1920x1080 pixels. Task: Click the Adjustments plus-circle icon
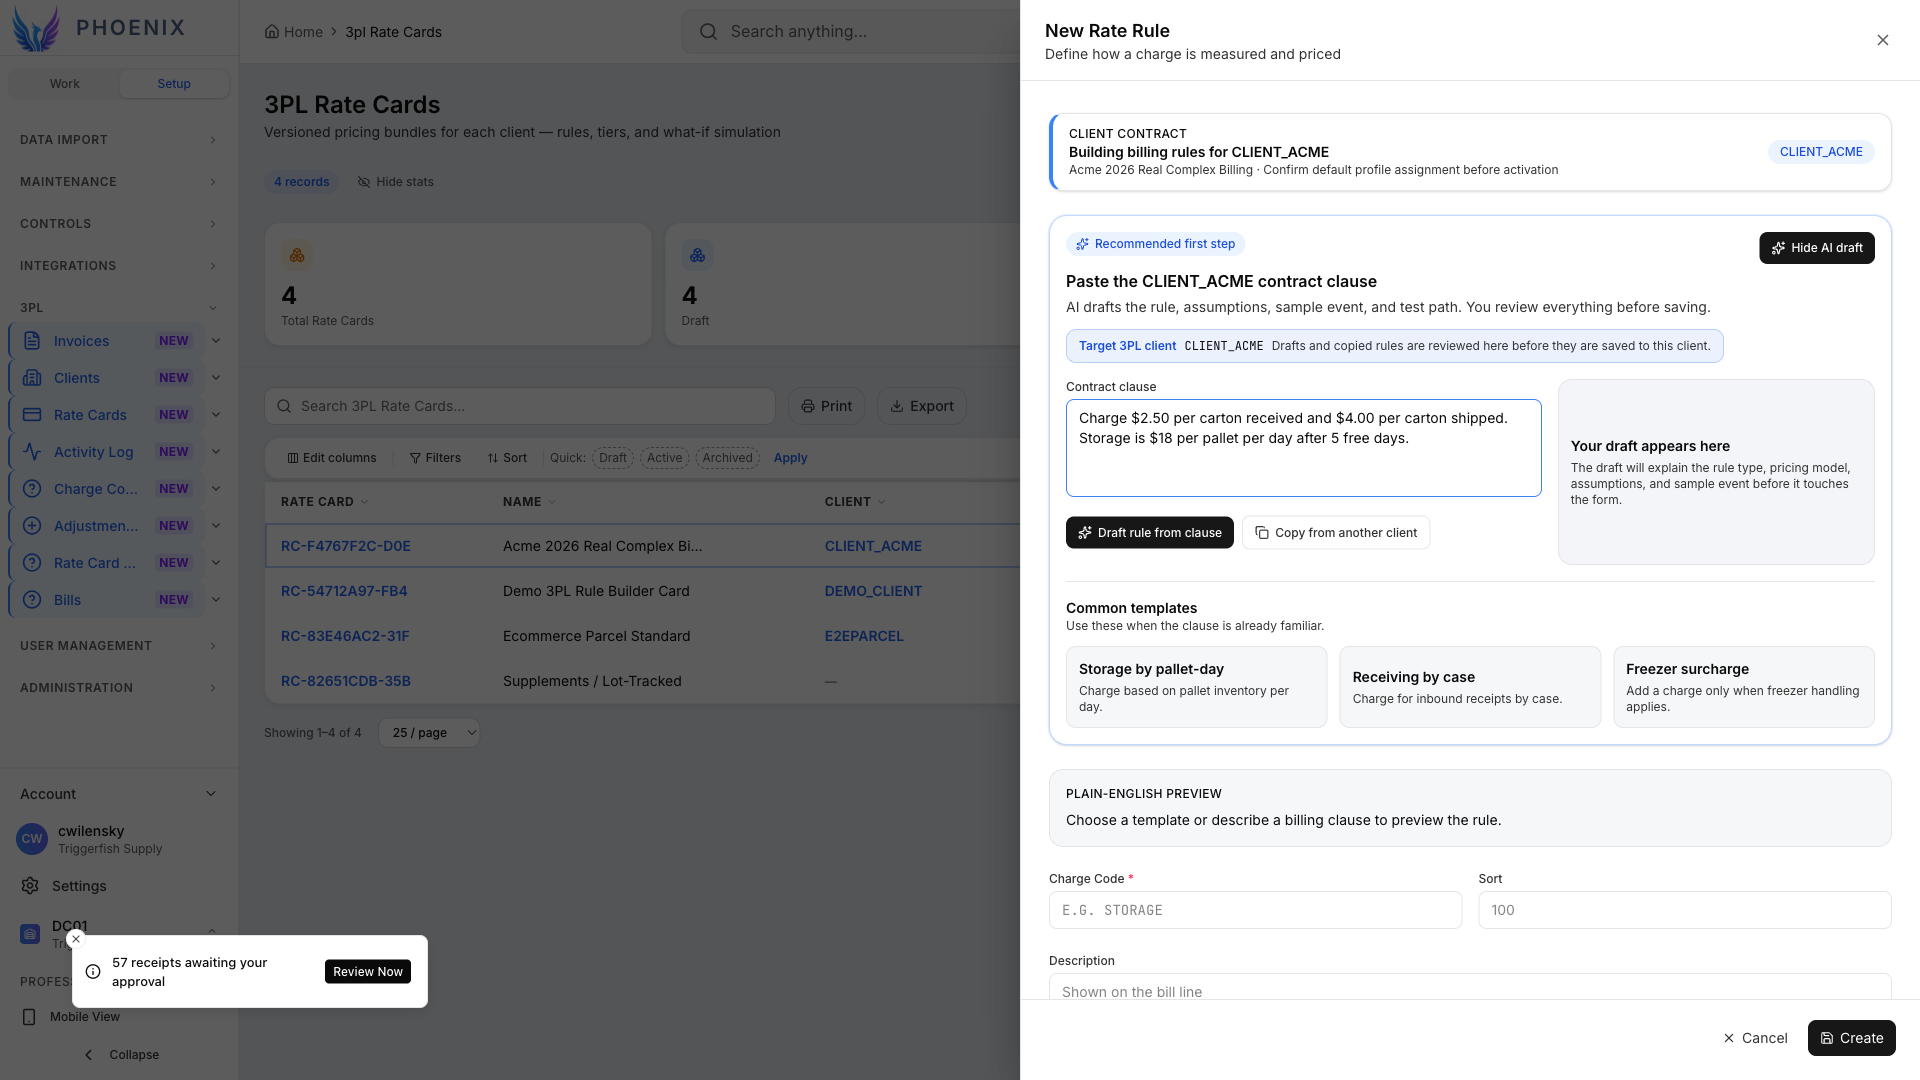(32, 526)
